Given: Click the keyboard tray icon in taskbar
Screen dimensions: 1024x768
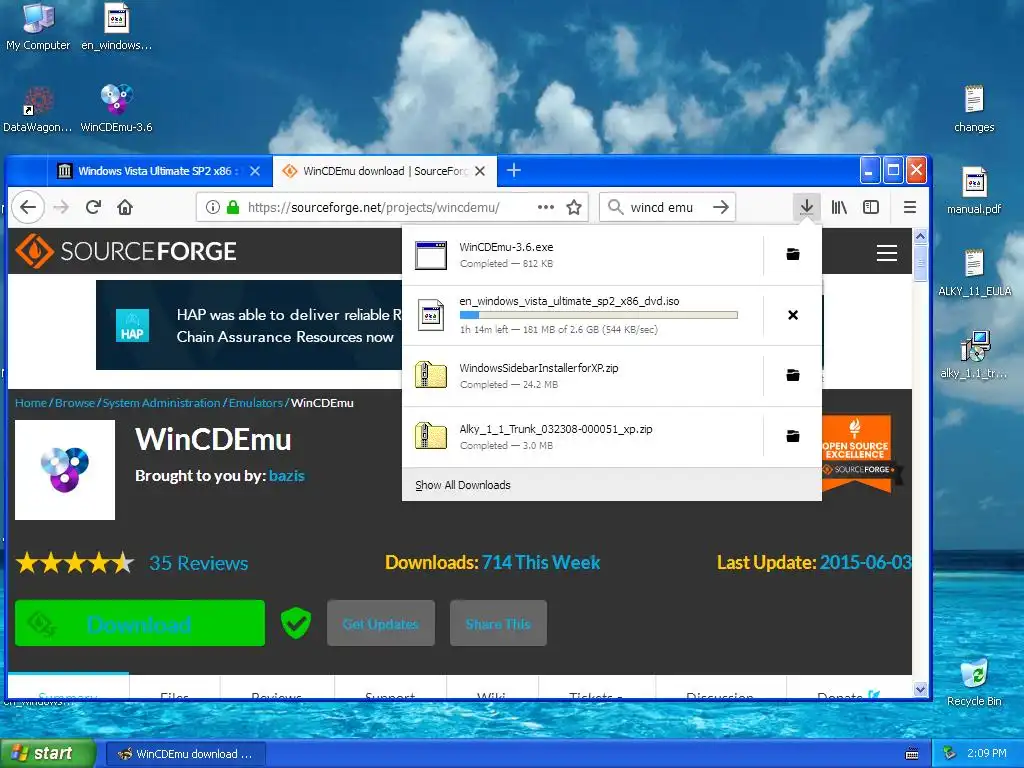Looking at the screenshot, I should (x=912, y=754).
